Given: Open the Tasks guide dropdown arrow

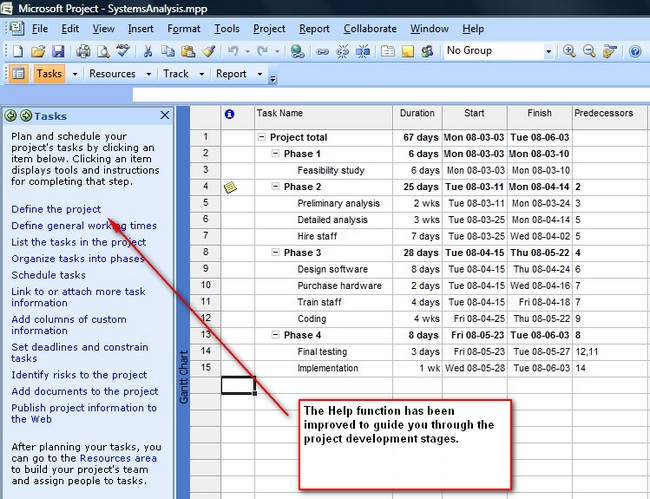Looking at the screenshot, I should pos(75,74).
